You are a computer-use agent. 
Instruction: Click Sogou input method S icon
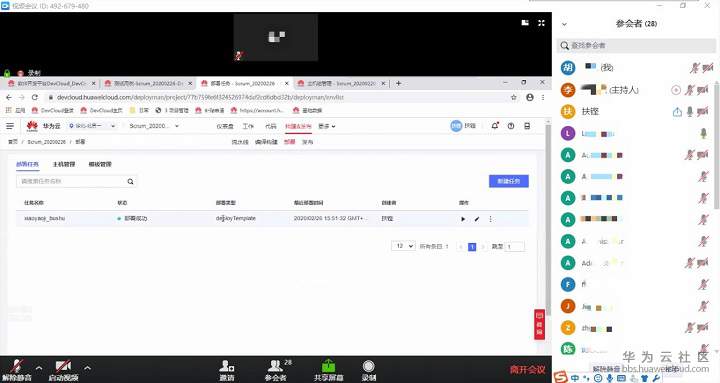pyautogui.click(x=560, y=377)
